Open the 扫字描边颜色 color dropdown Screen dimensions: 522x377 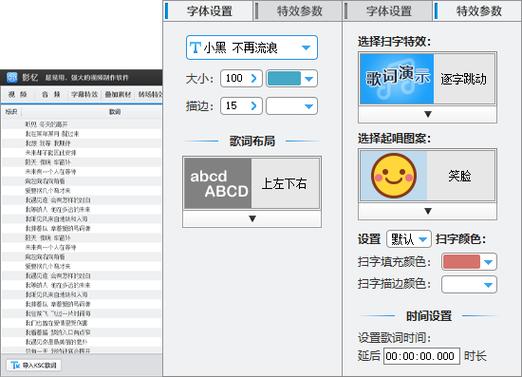(469, 284)
